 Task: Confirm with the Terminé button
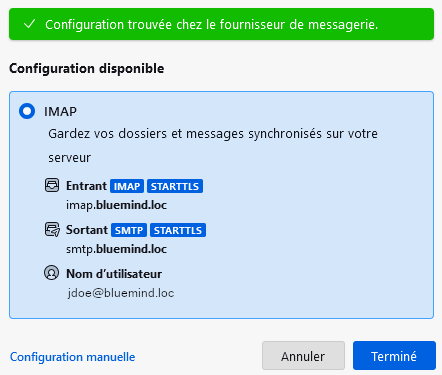(x=394, y=356)
